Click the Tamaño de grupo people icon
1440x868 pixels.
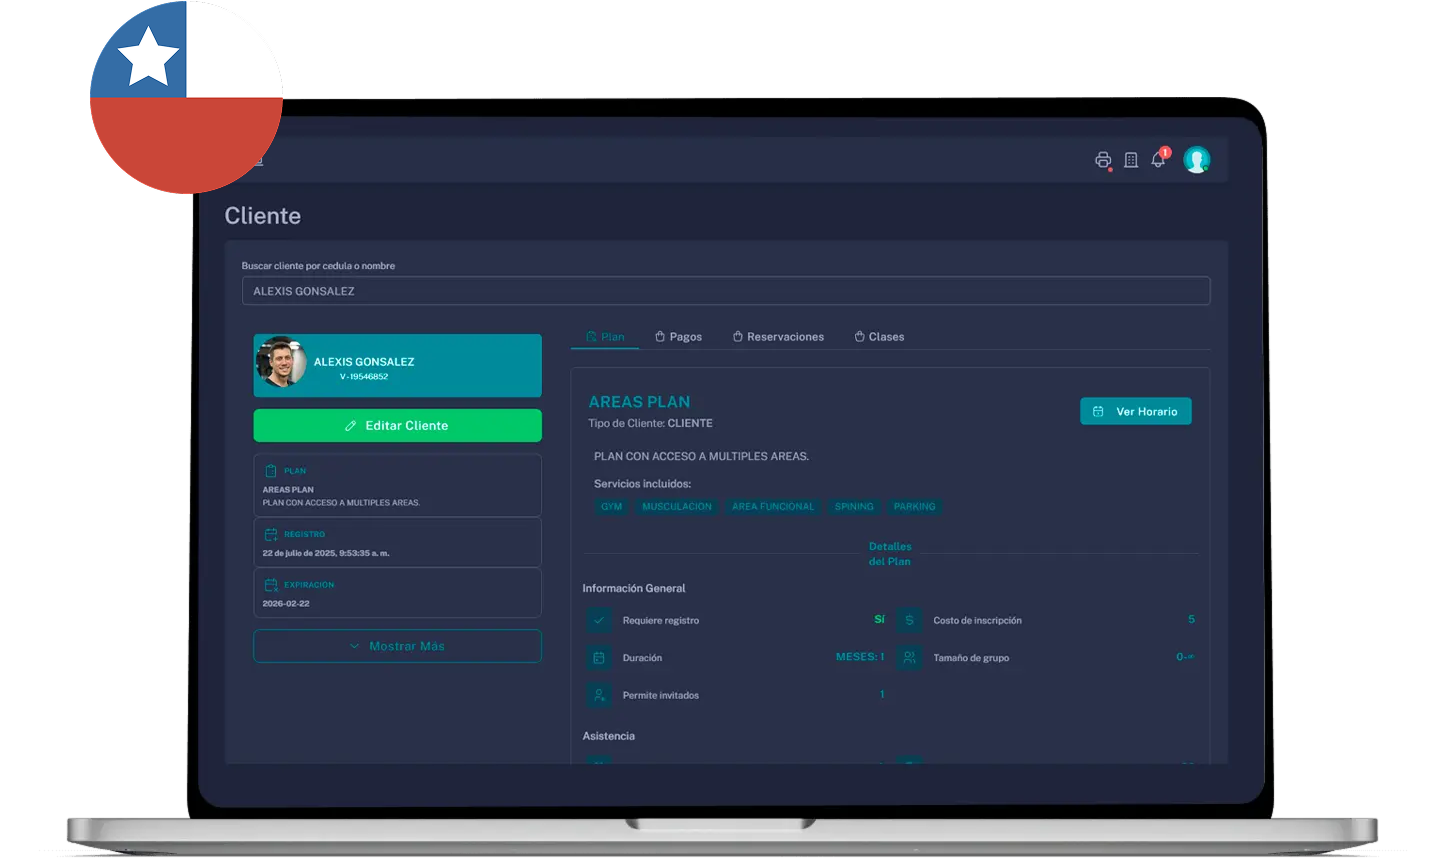[x=909, y=657]
